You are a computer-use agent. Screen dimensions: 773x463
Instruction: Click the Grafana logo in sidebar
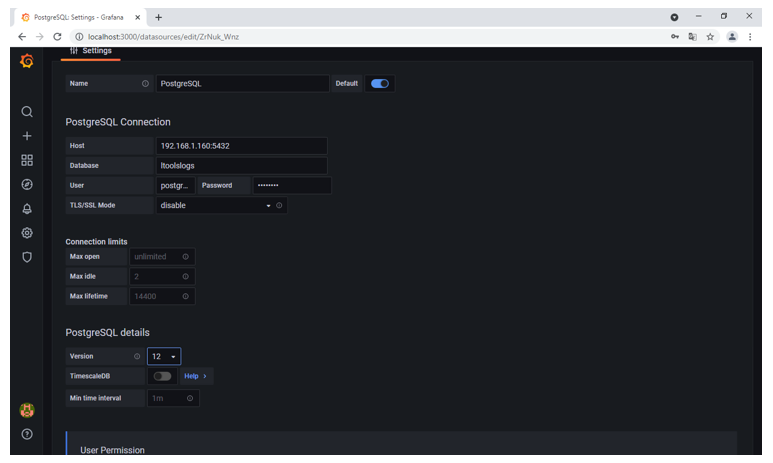click(x=27, y=61)
